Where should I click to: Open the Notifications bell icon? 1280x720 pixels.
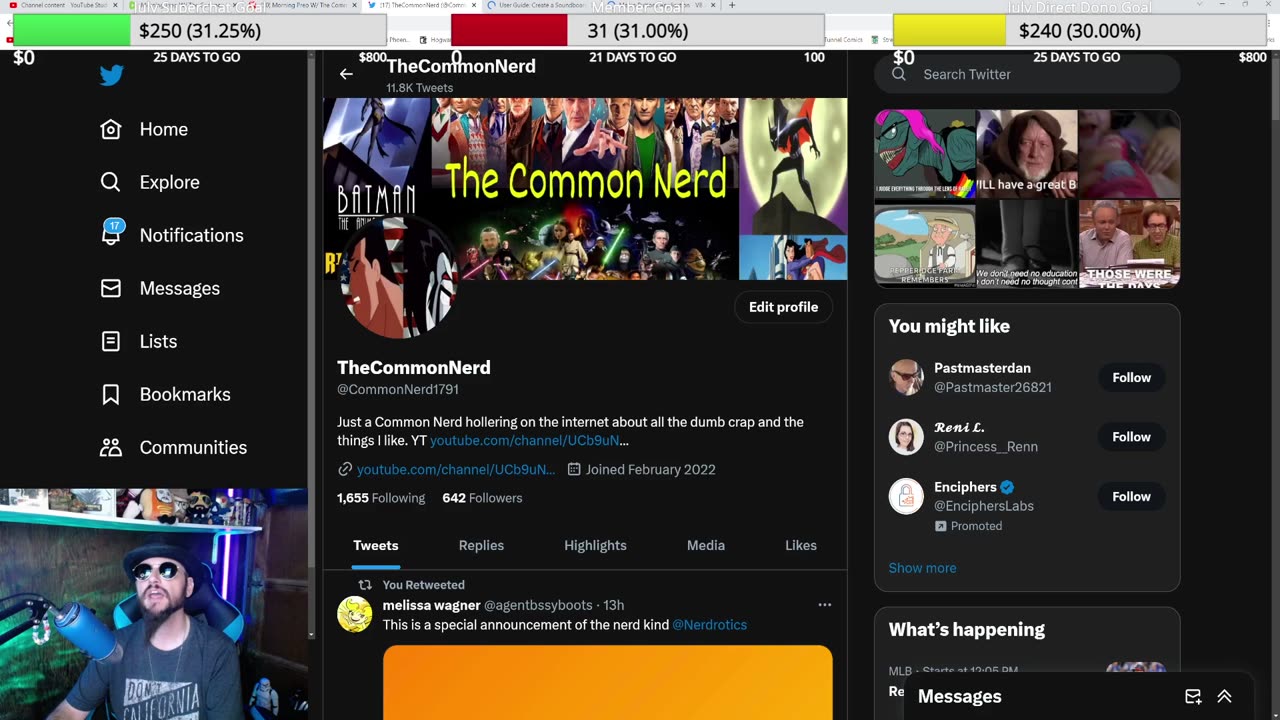coord(111,234)
